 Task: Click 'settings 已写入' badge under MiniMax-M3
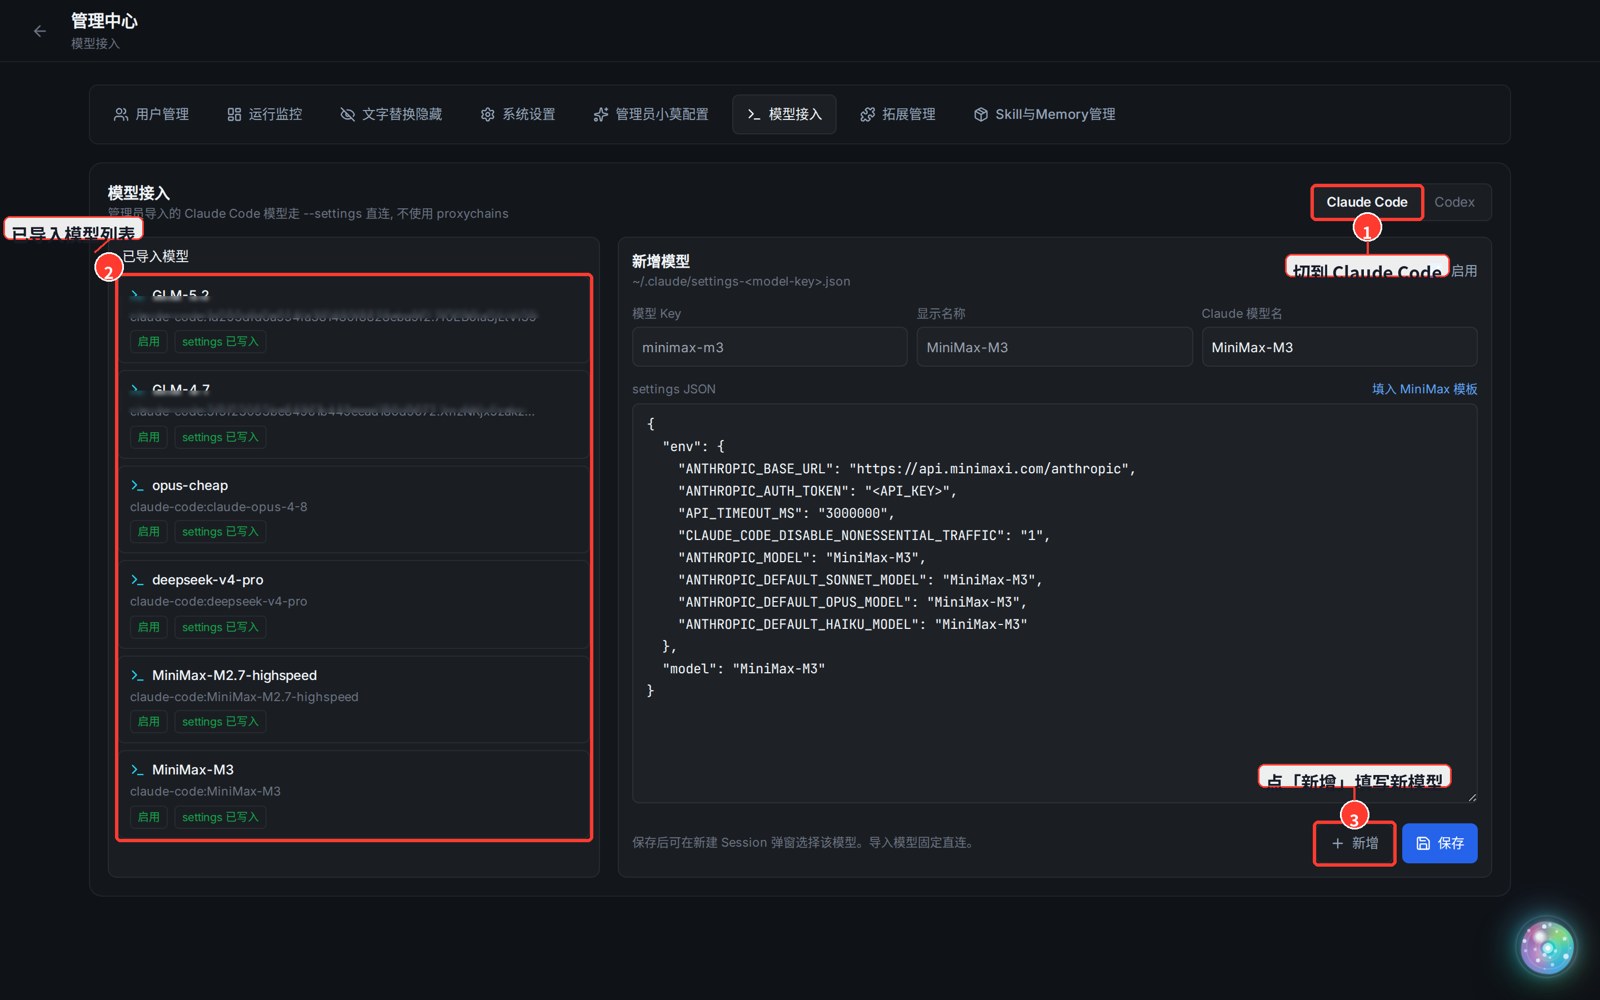click(x=220, y=817)
